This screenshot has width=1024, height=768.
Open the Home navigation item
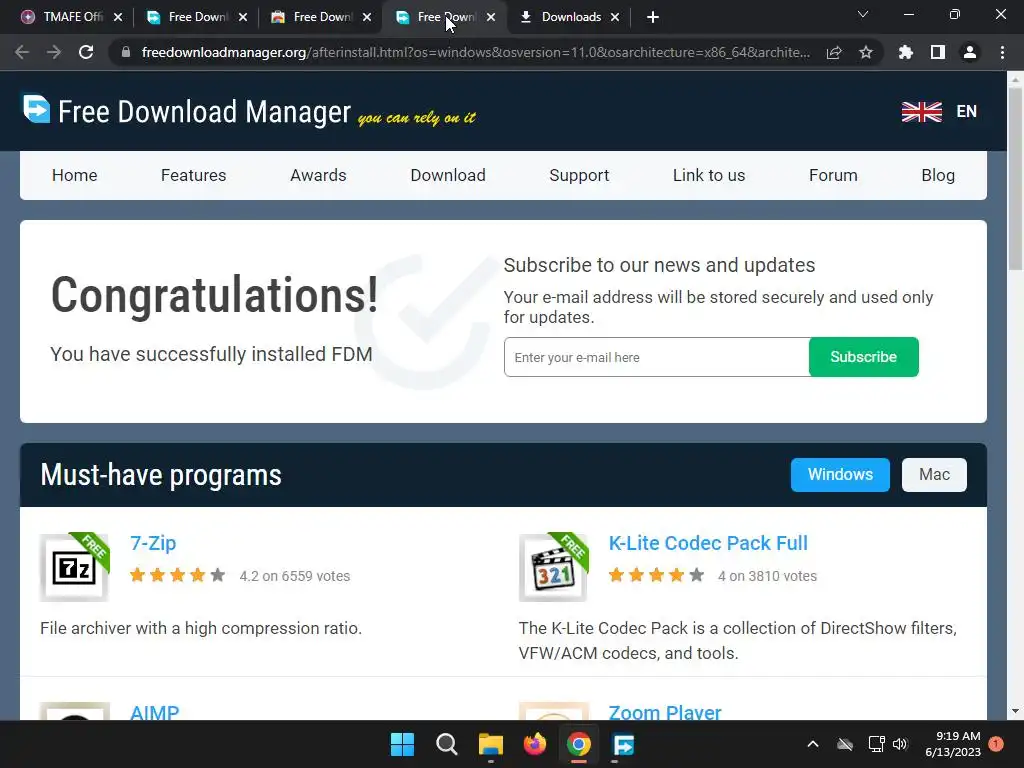pos(74,175)
